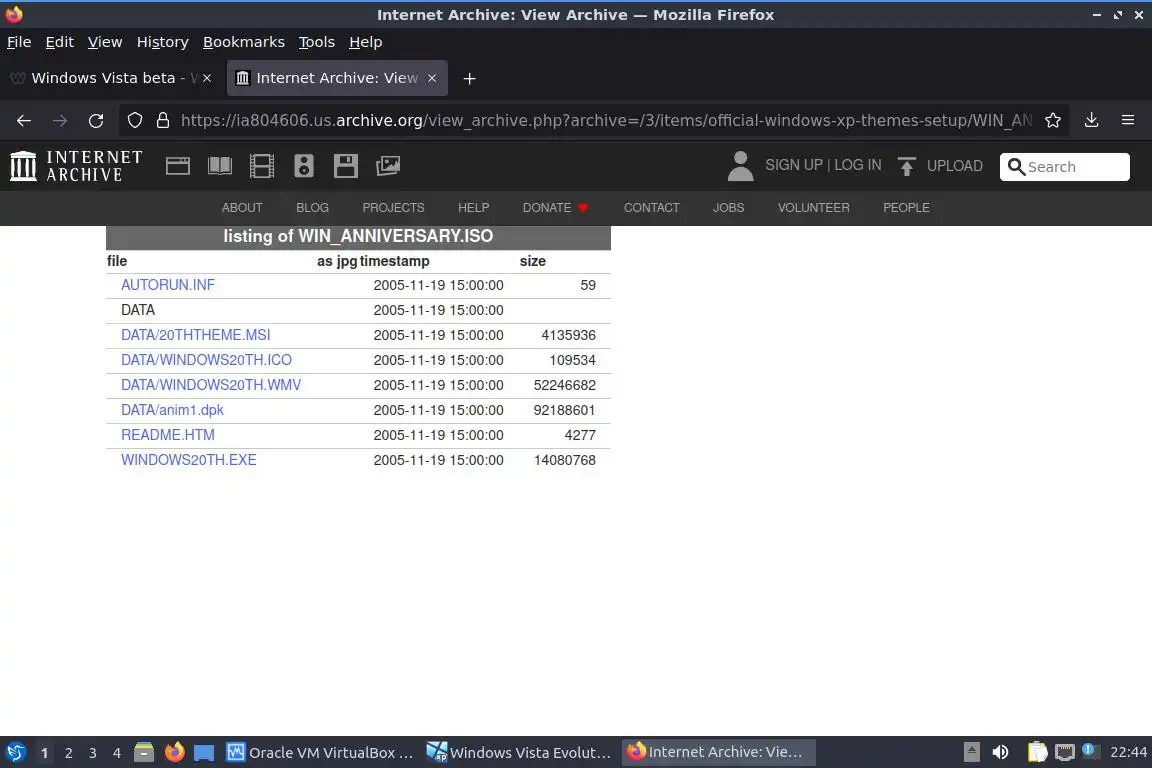Viewport: 1152px width, 768px height.
Task: Click UPLOAD link text
Action: coord(954,166)
